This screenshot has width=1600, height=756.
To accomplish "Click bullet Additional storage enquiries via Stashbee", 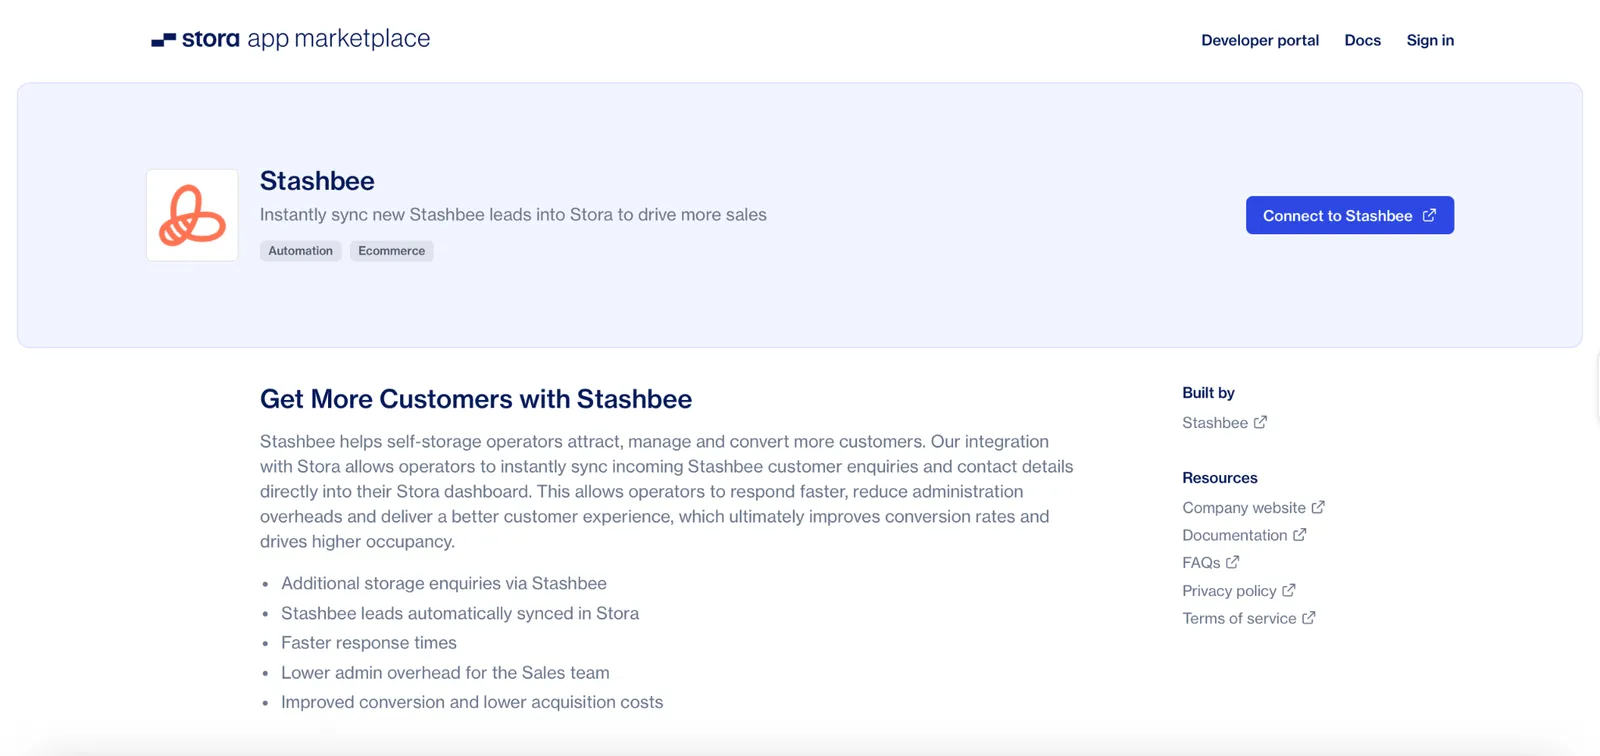I will tap(444, 583).
